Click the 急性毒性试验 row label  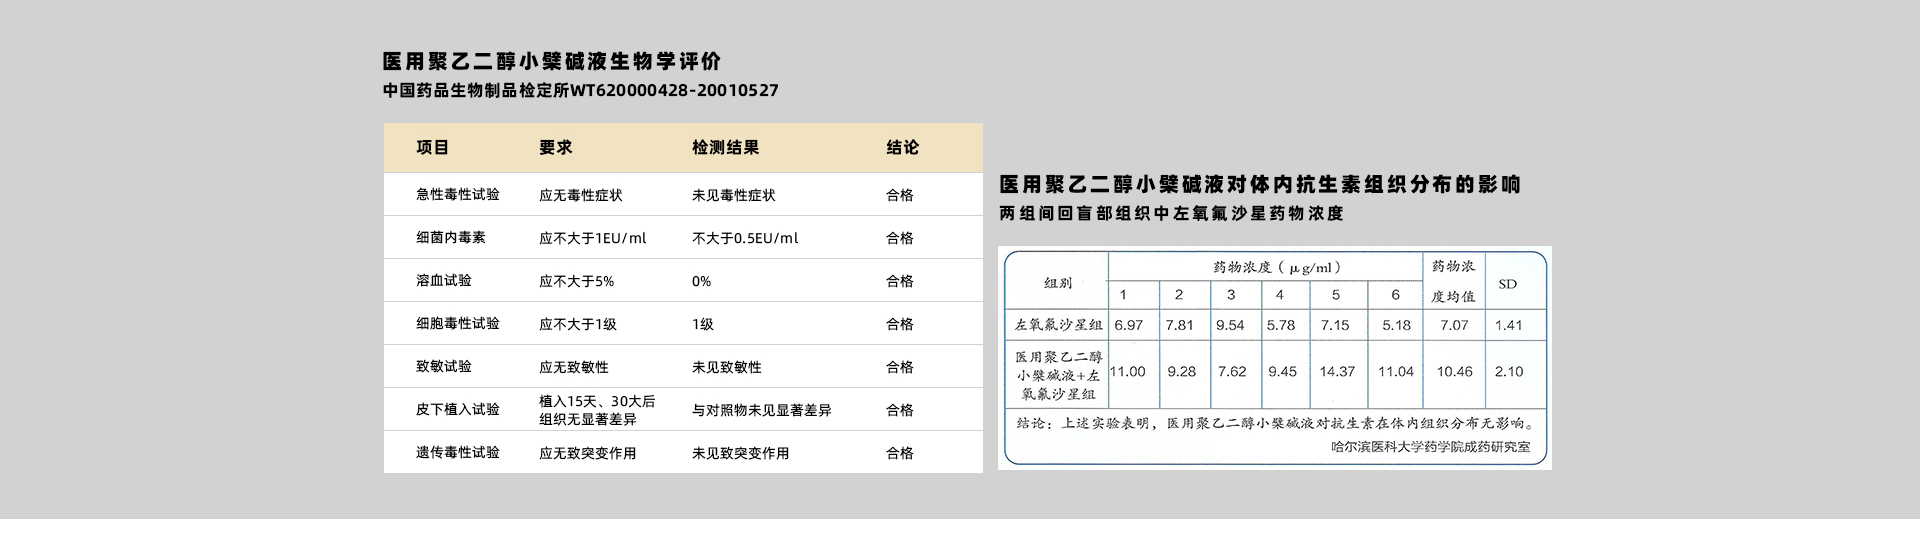point(457,195)
